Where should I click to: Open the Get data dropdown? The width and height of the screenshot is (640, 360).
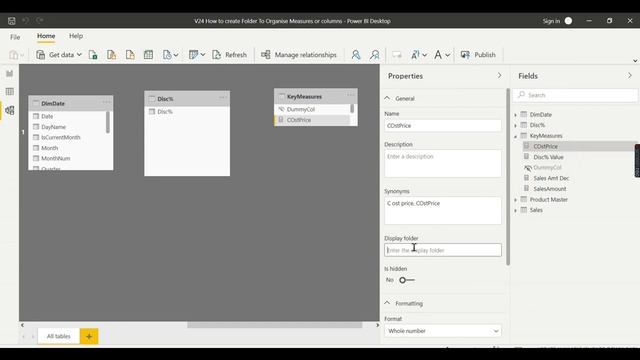tap(59, 55)
